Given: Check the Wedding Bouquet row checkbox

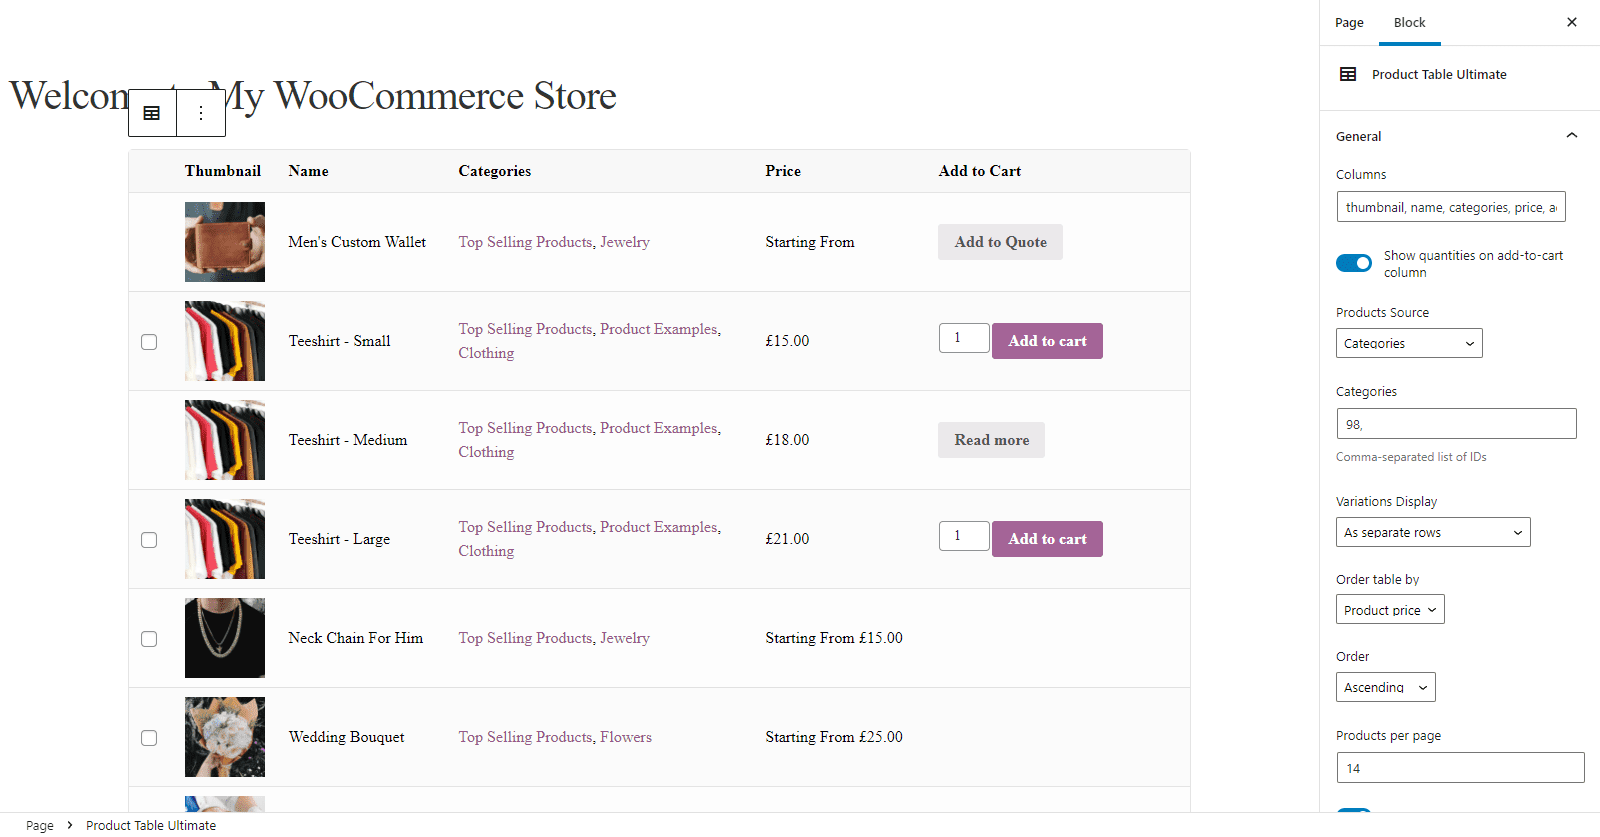Looking at the screenshot, I should (x=149, y=738).
